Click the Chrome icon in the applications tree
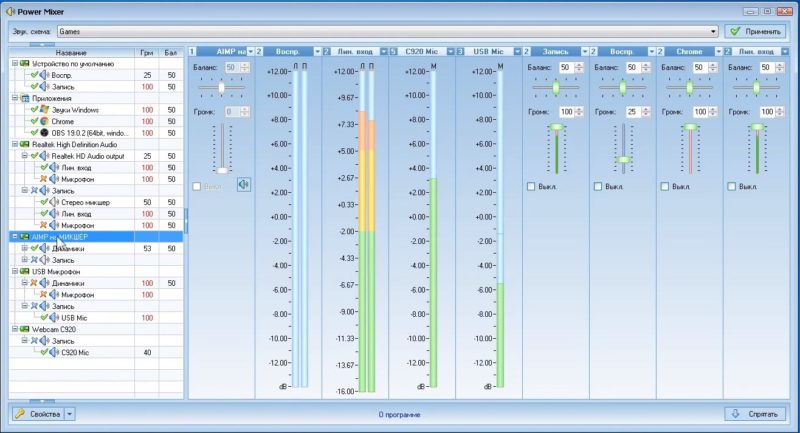 pyautogui.click(x=44, y=121)
